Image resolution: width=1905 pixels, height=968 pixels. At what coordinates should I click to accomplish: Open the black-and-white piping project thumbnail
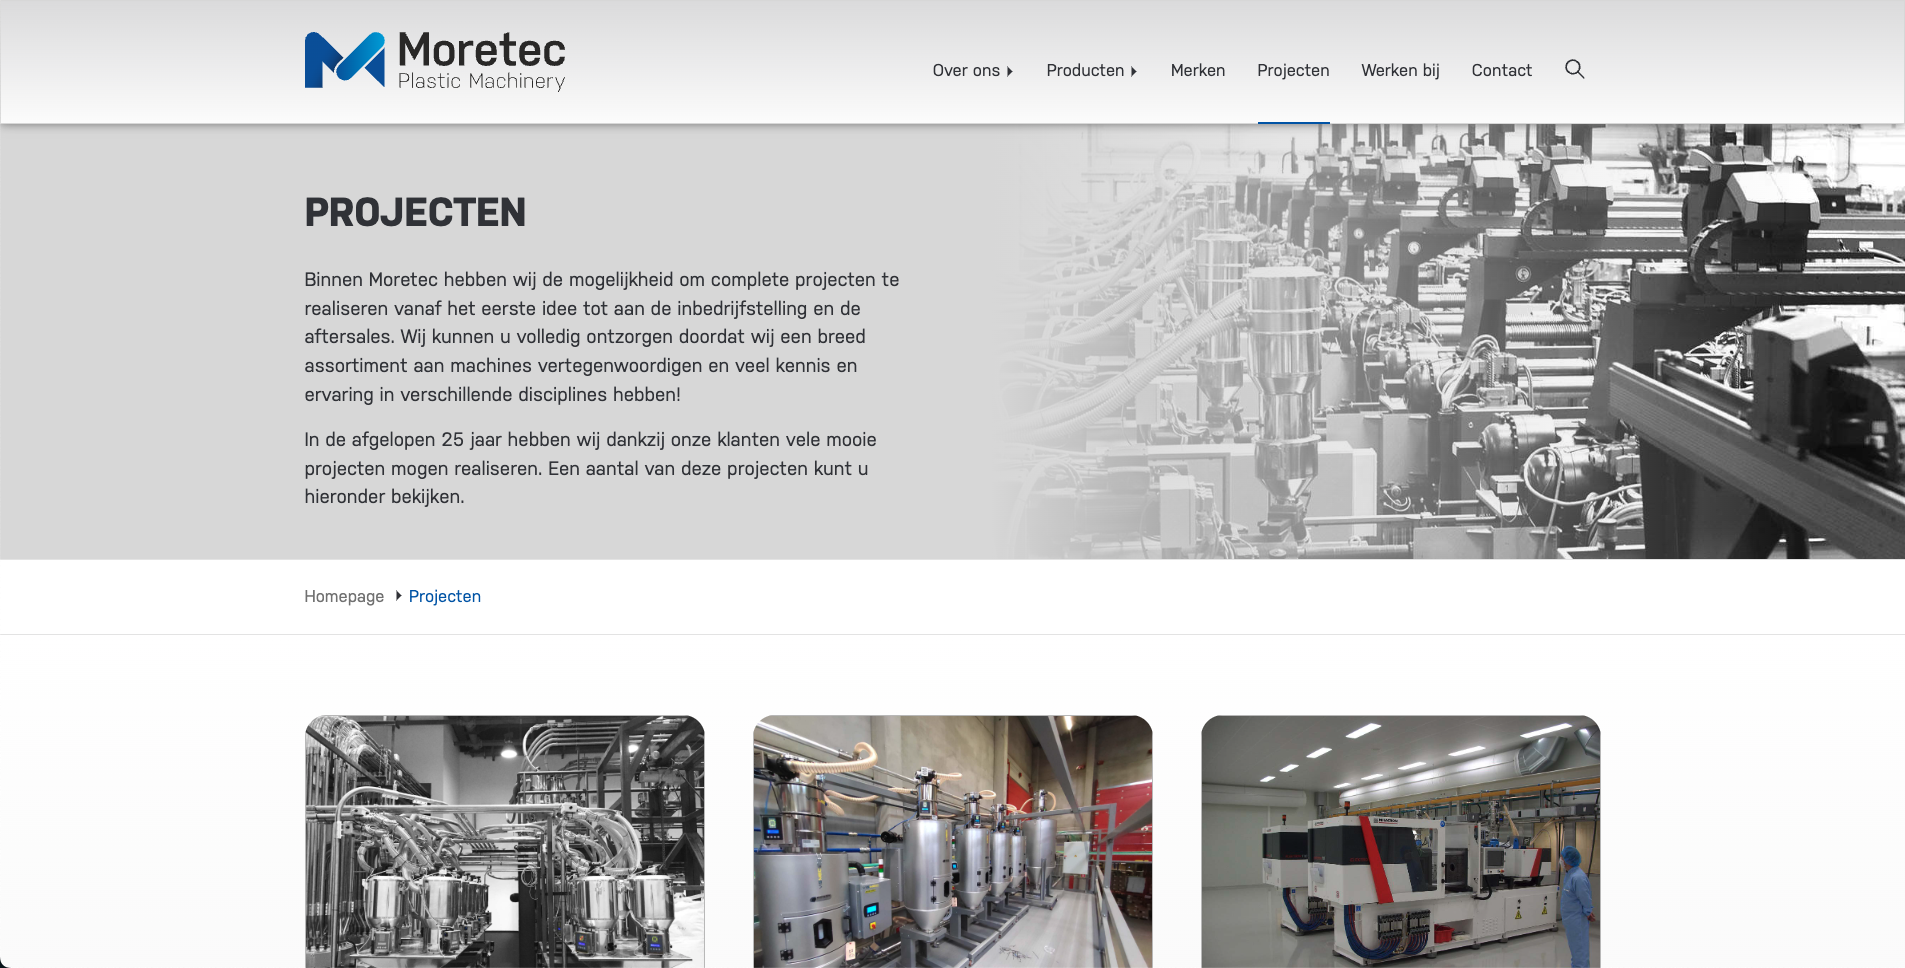(504, 841)
